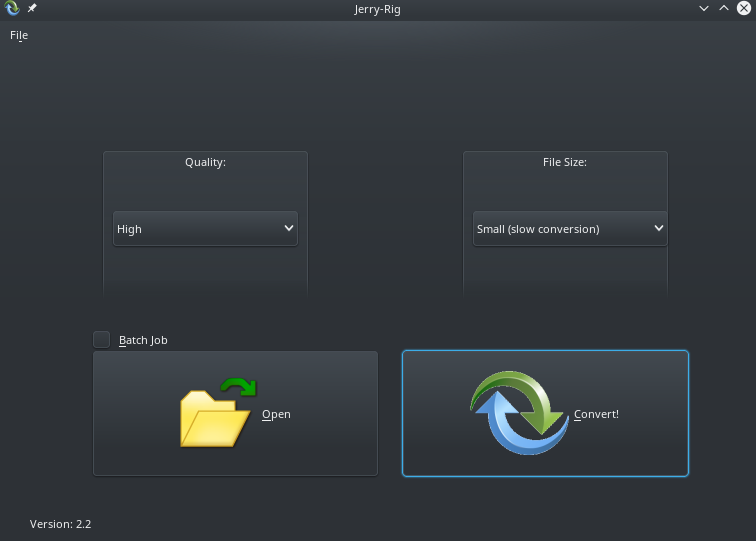Screen dimensions: 756x541
Task: Click the File Size: group label
Action: [564, 162]
